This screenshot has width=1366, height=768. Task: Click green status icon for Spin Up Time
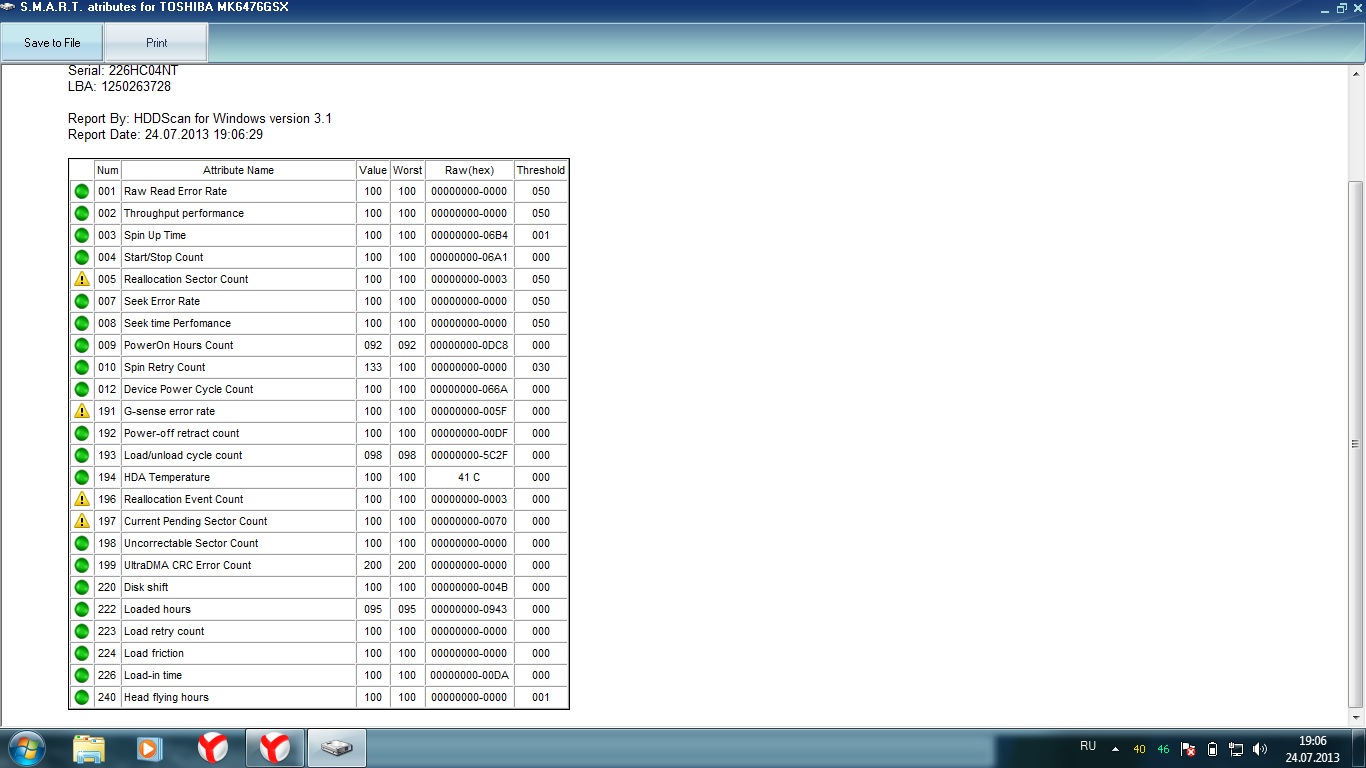pyautogui.click(x=82, y=235)
